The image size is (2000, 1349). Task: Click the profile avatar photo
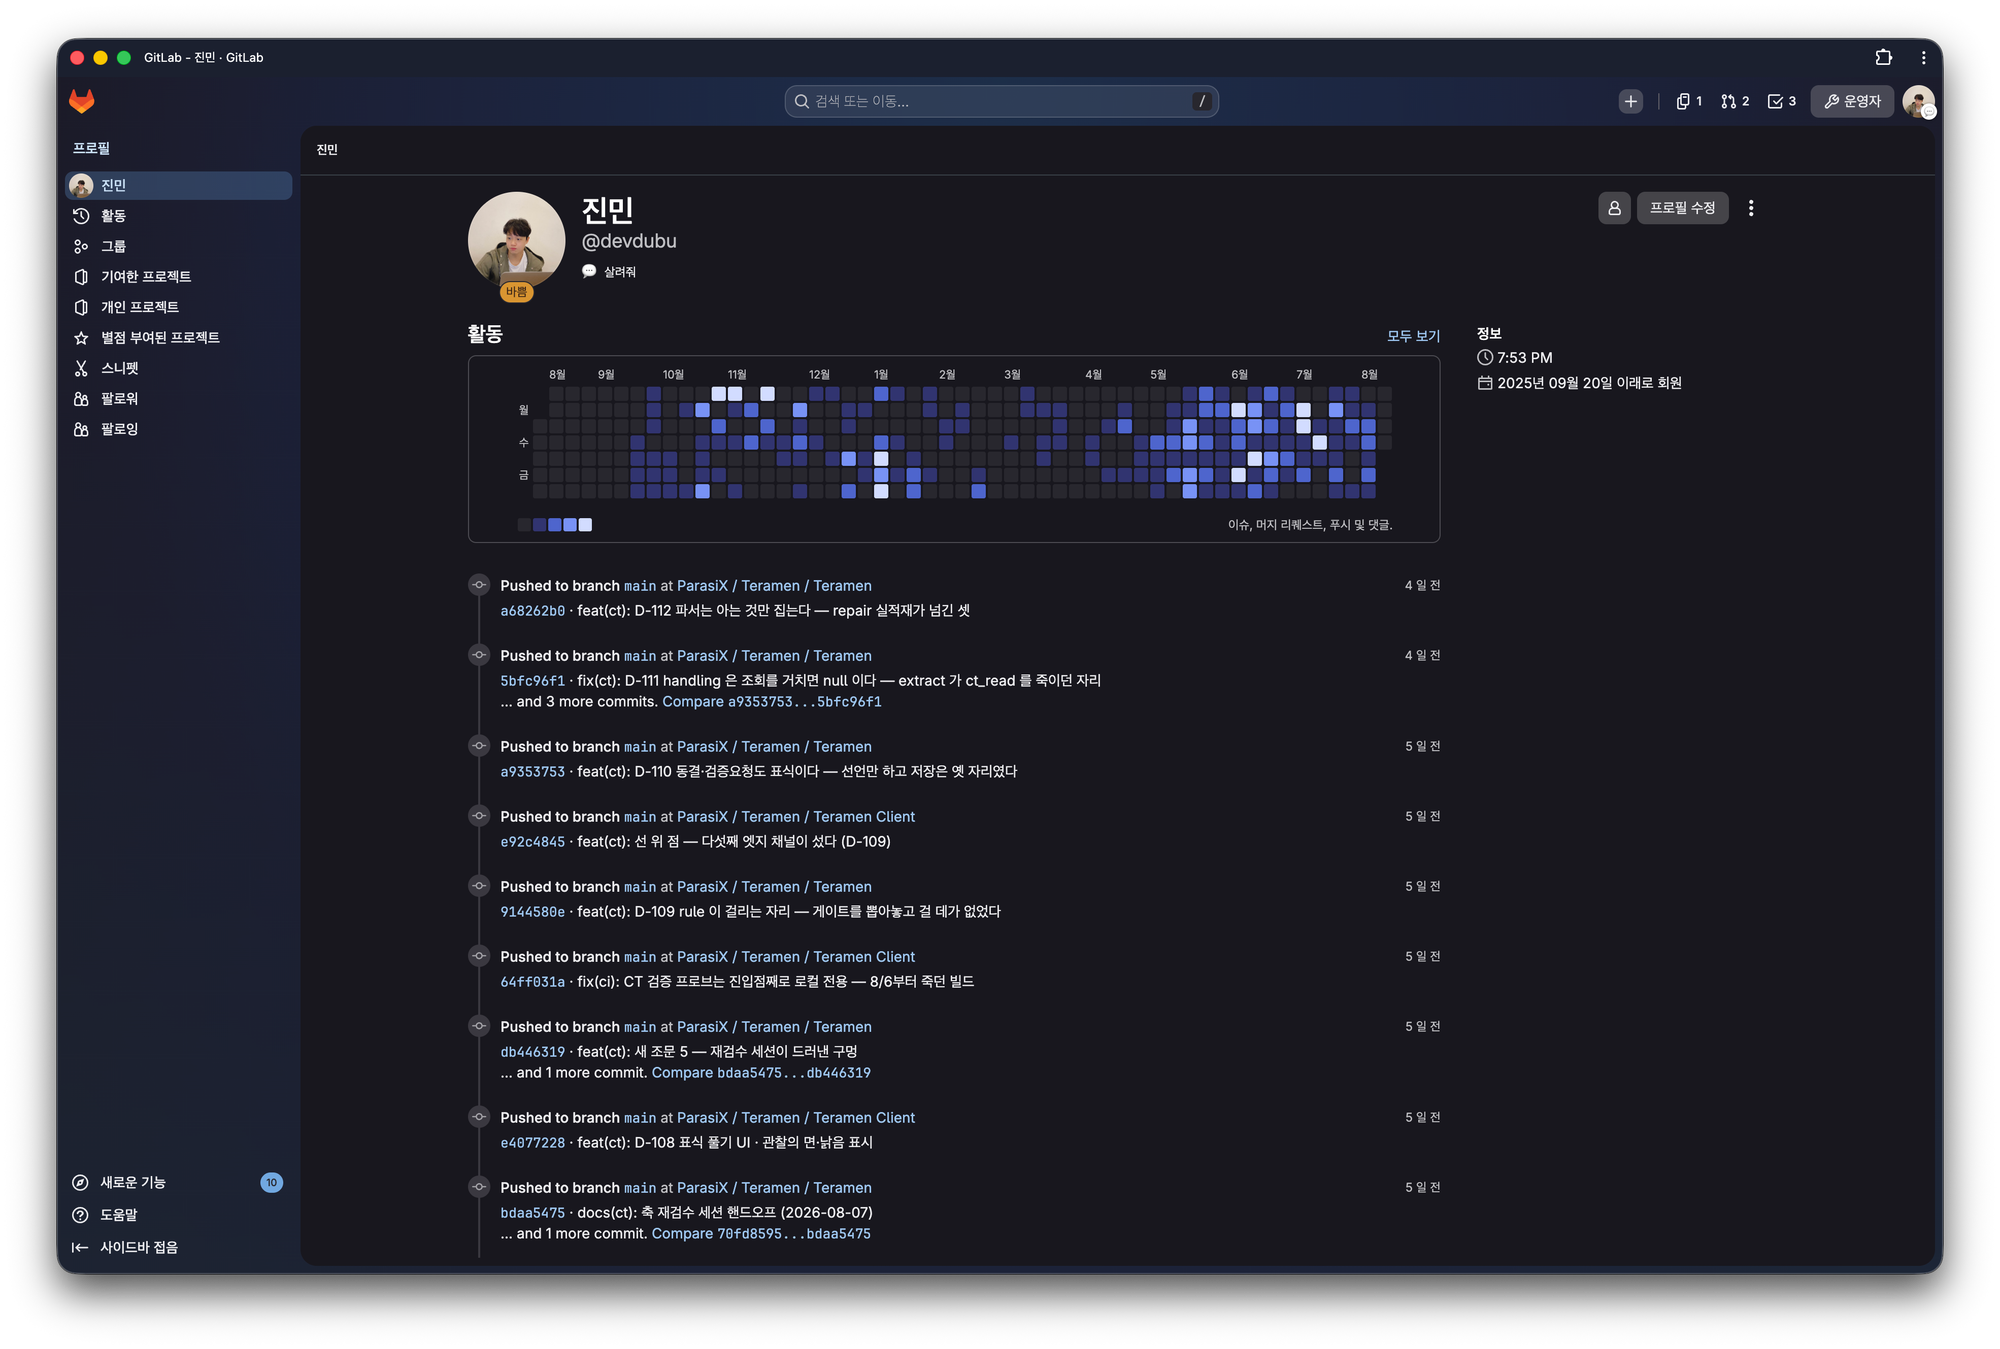coord(516,240)
